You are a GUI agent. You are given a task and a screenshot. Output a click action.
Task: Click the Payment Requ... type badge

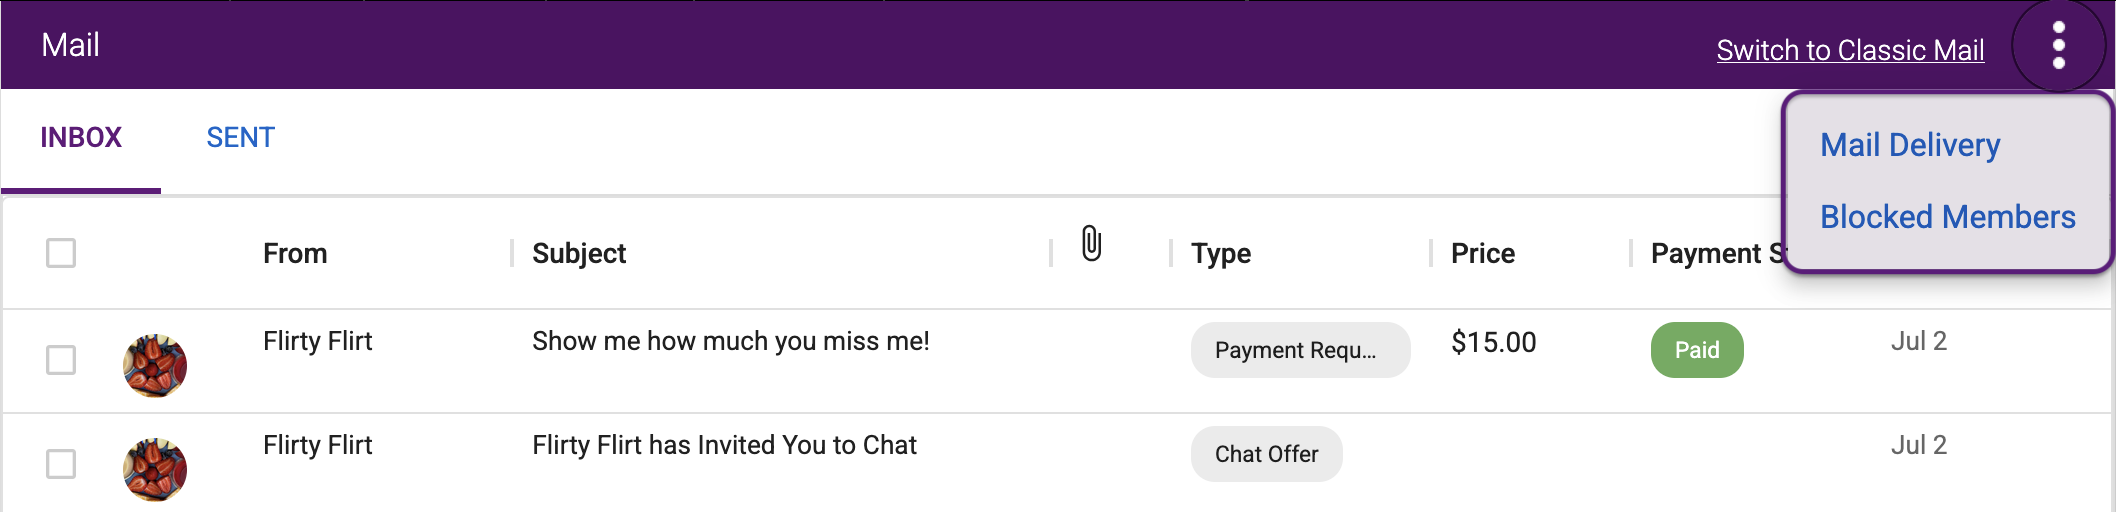click(x=1300, y=350)
